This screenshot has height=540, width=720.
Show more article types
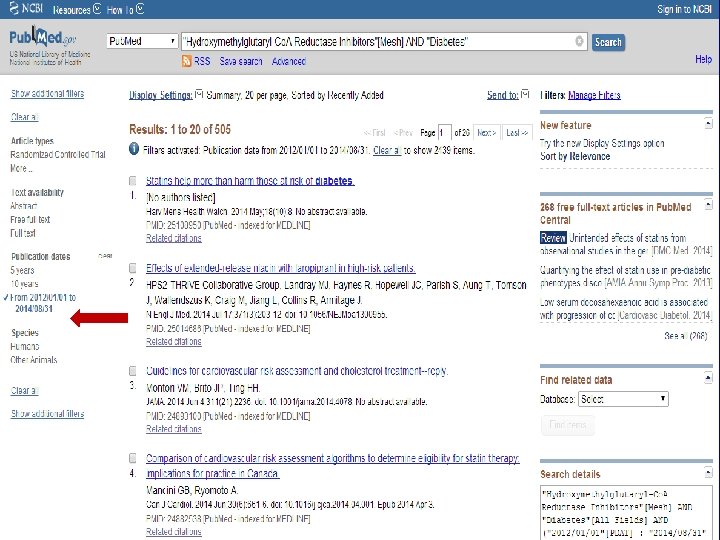point(21,168)
